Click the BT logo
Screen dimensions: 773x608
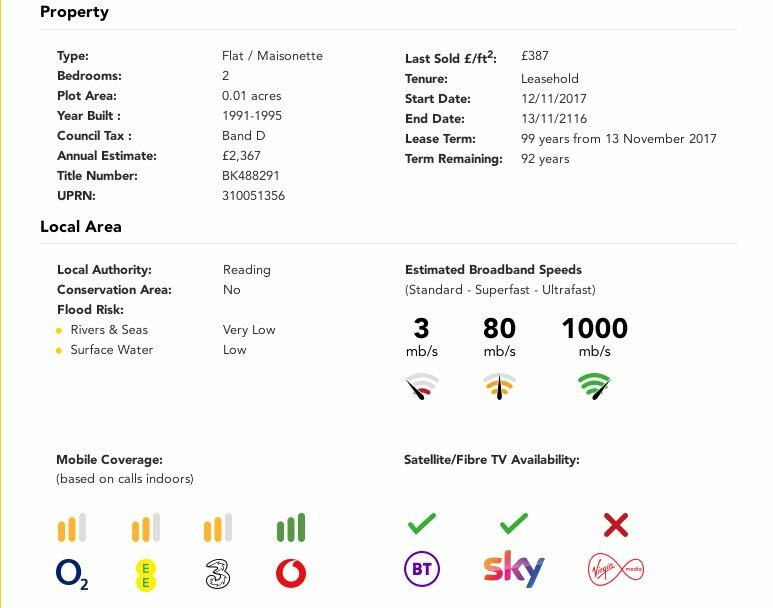point(421,570)
